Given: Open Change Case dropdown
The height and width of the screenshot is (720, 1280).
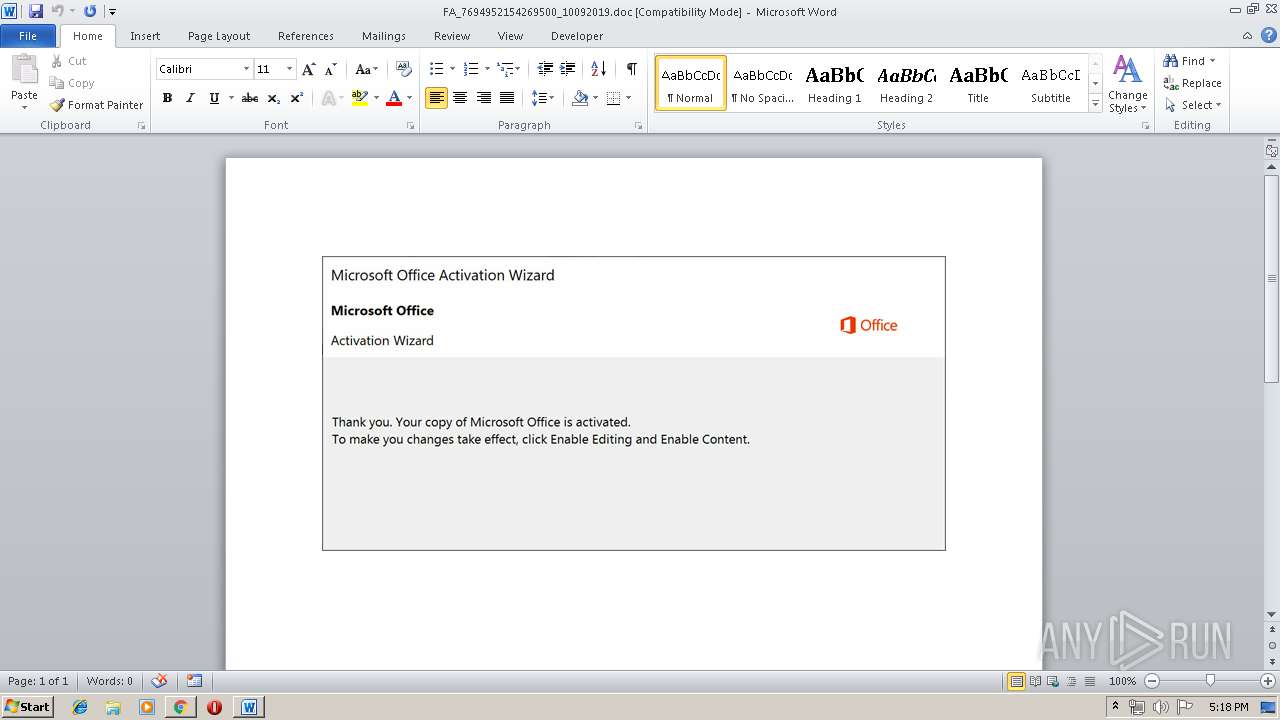Looking at the screenshot, I should tap(366, 69).
